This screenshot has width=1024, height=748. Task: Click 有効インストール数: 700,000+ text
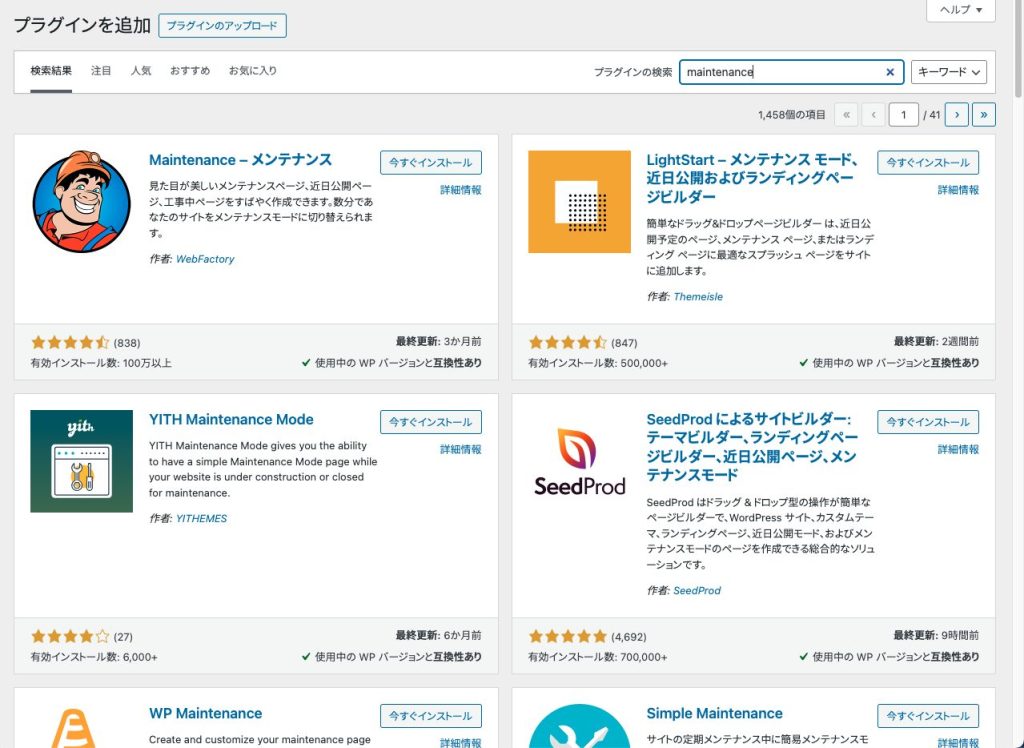coord(598,657)
